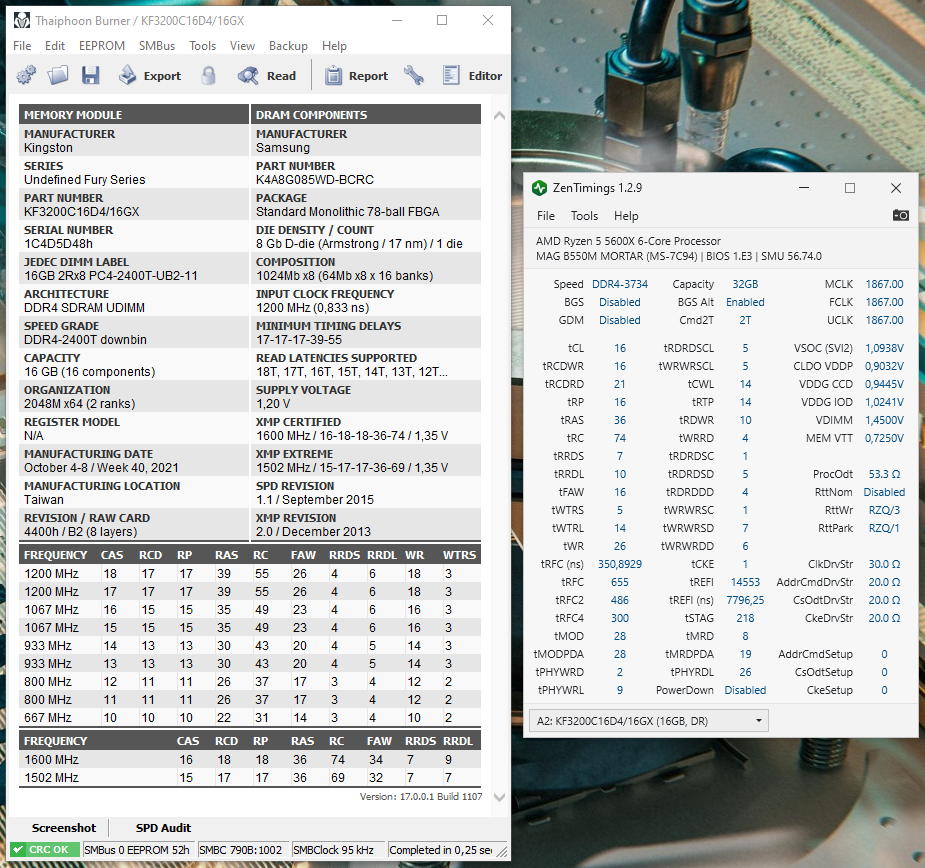Screen dimensions: 925x868
Task: Click the Version 17.0.0.1 Build 1107 text
Action: point(421,797)
